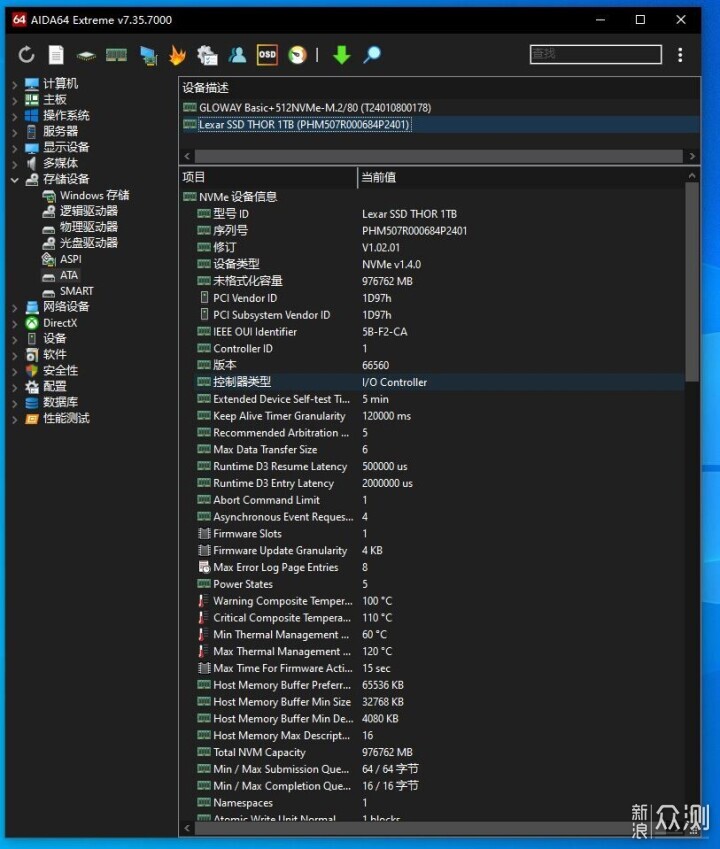720x849 pixels.
Task: Click the user account toolbar icon
Action: click(x=237, y=55)
